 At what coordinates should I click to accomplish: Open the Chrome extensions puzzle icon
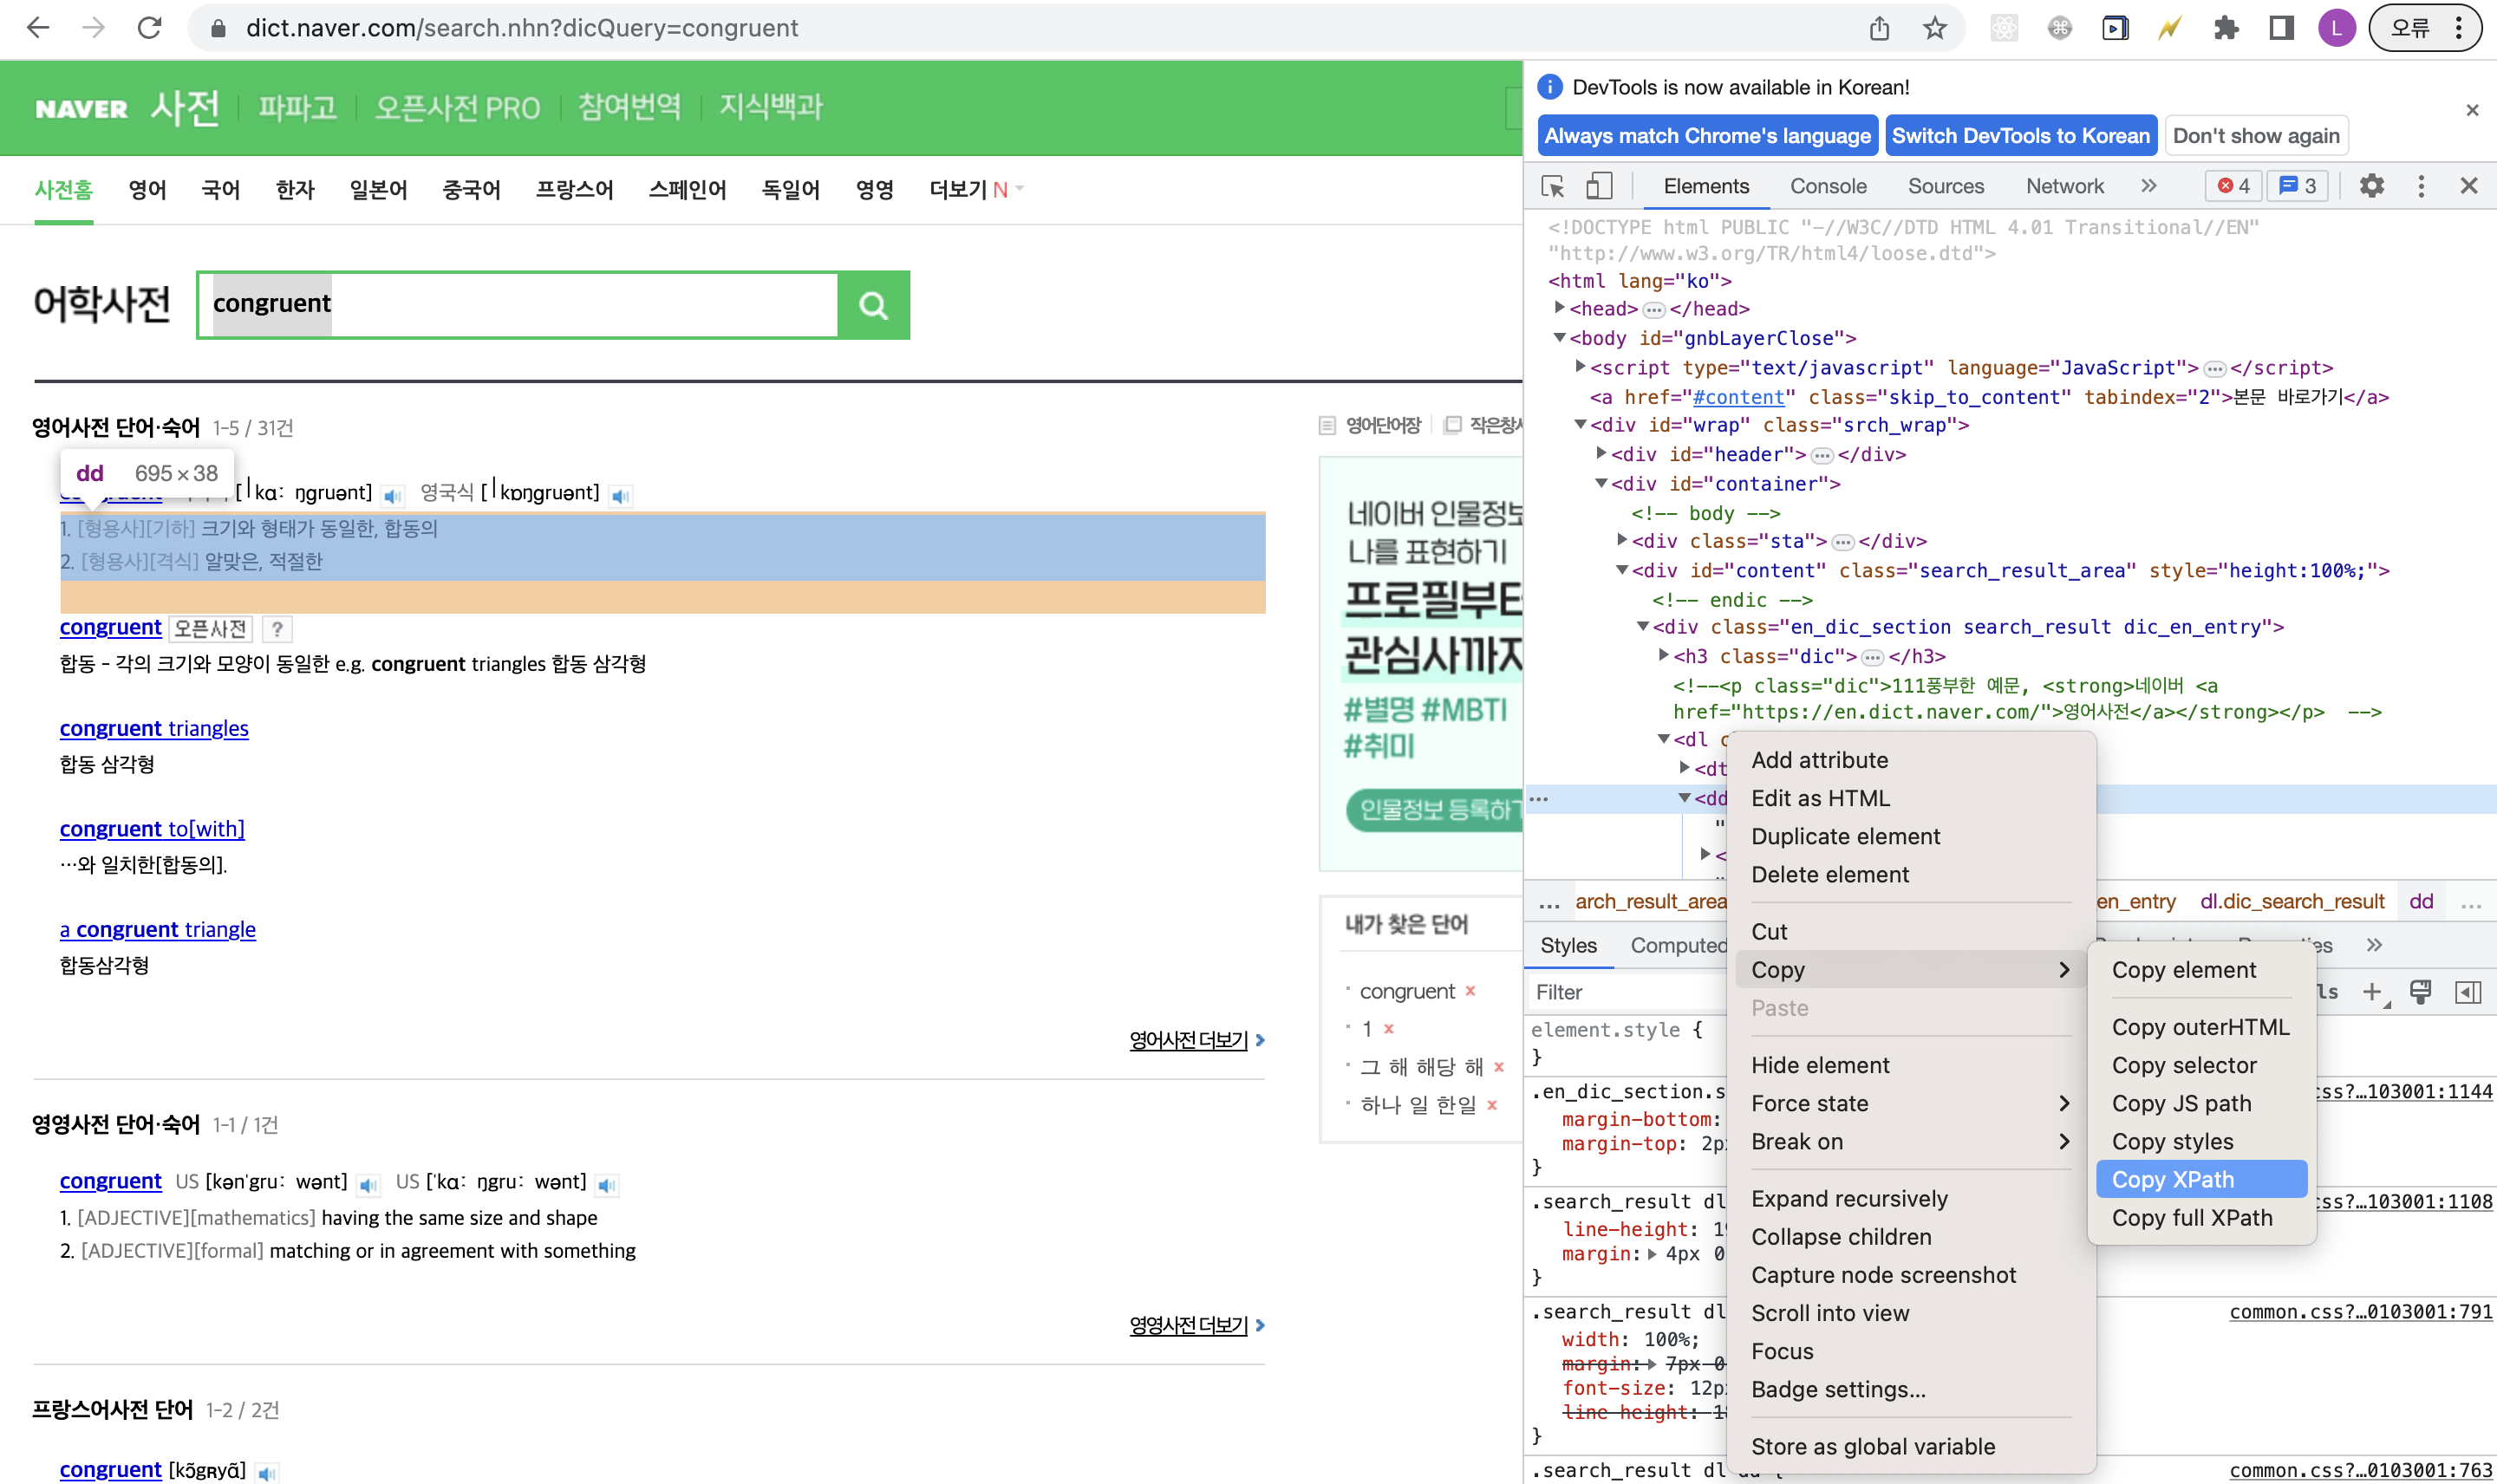tap(2226, 28)
